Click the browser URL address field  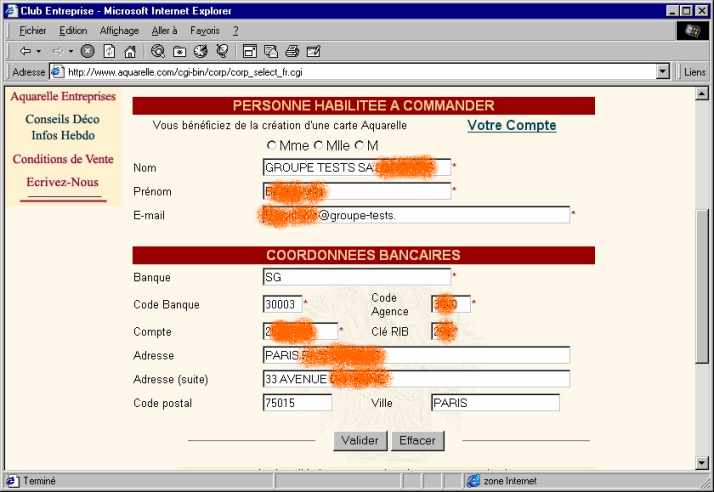click(360, 72)
